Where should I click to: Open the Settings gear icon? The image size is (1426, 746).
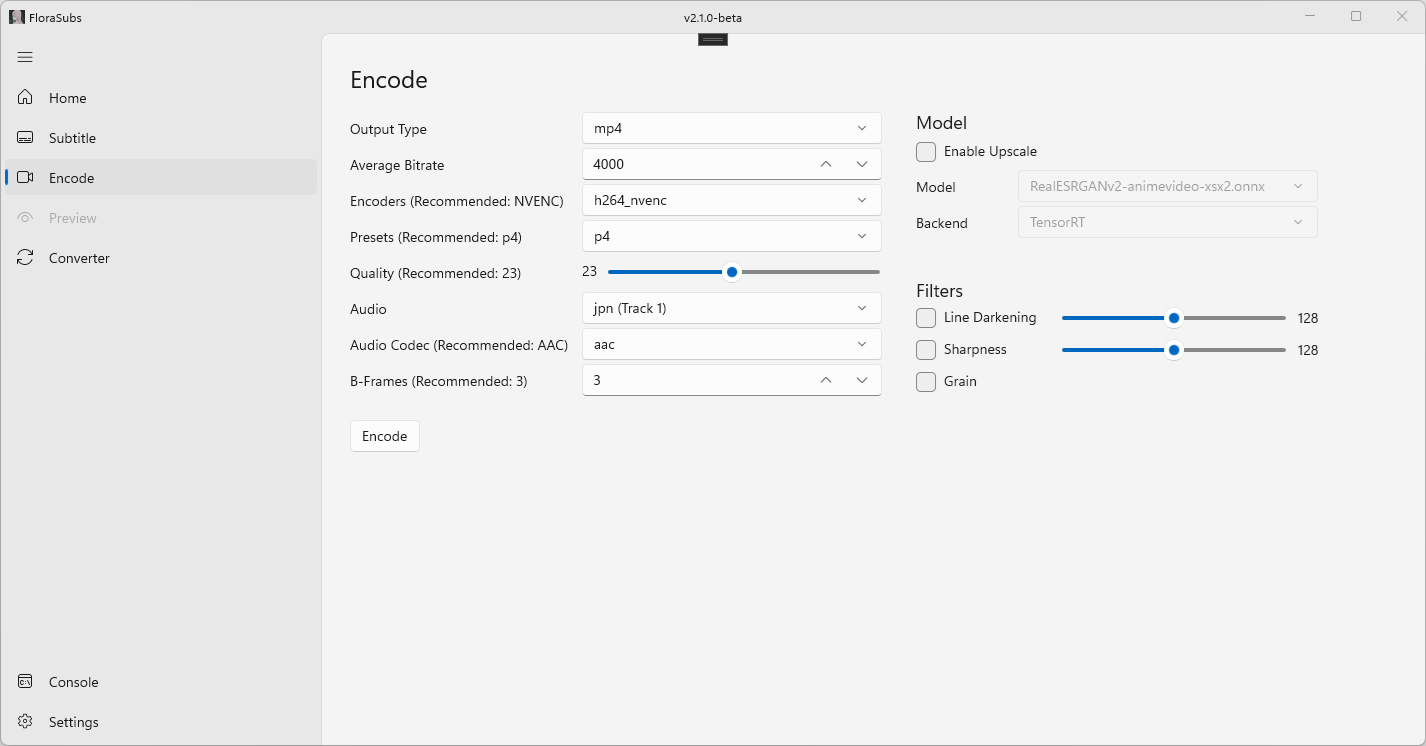(26, 722)
